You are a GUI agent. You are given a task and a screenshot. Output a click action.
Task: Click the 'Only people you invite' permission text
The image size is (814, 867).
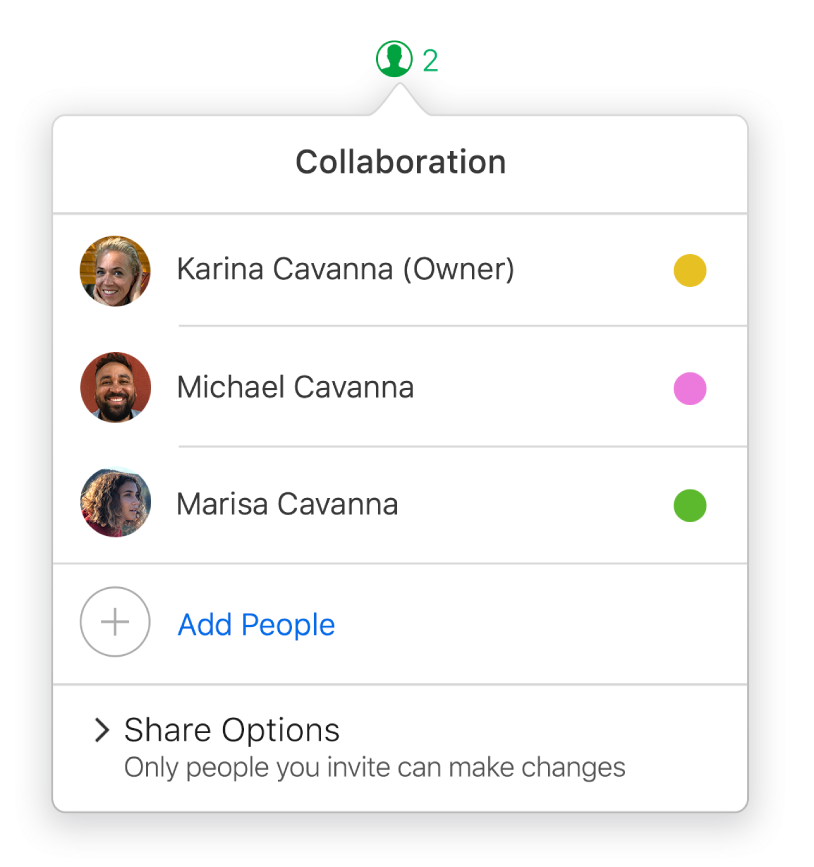374,767
